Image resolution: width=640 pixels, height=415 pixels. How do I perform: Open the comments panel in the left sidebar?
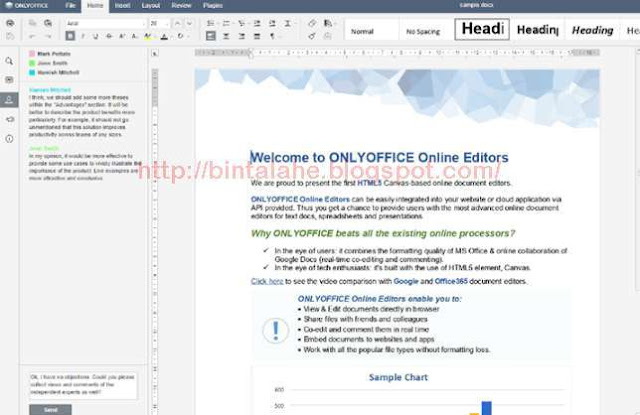pos(9,80)
